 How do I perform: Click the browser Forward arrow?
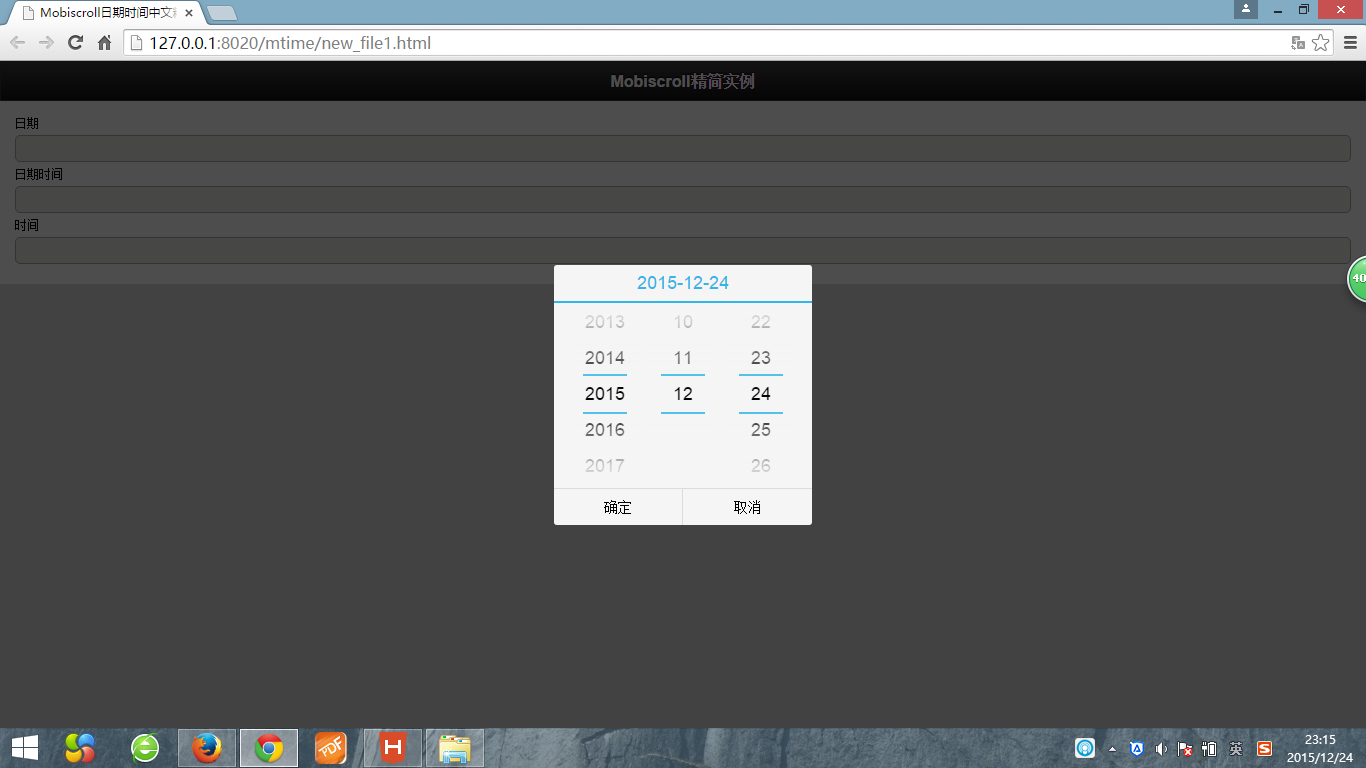tap(46, 43)
